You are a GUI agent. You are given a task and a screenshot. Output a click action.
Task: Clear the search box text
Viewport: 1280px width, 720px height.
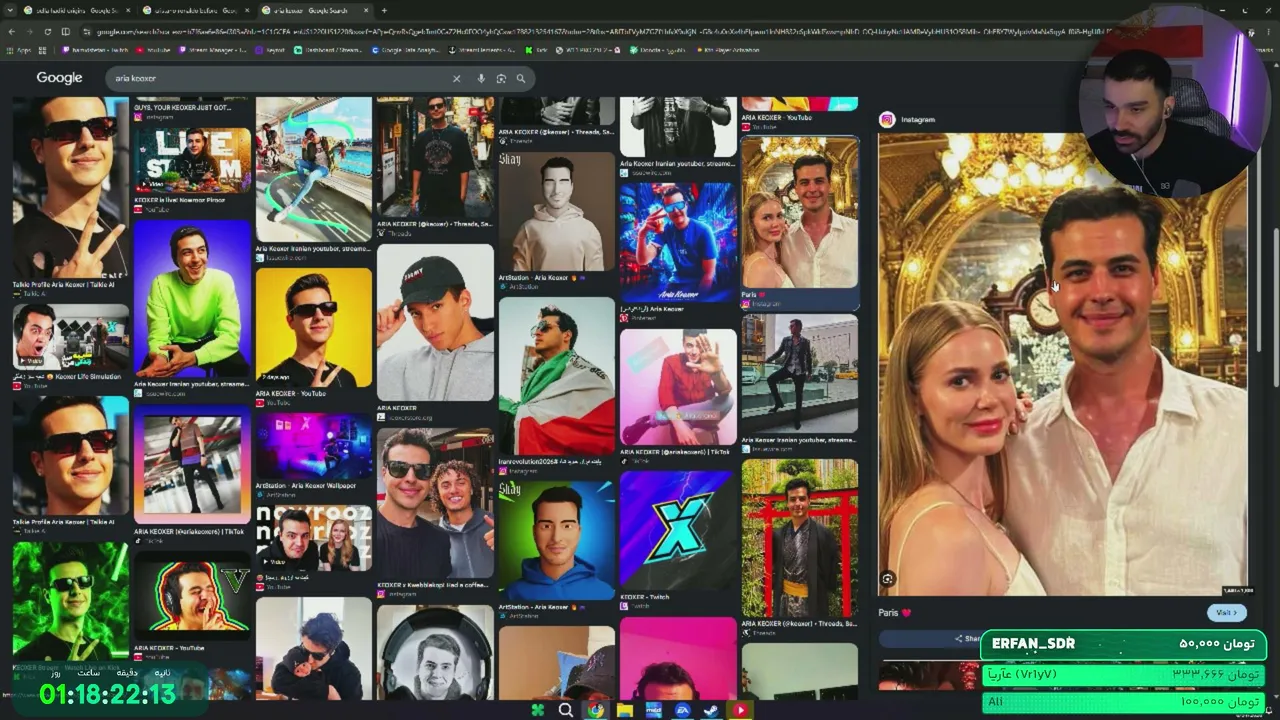tap(456, 78)
